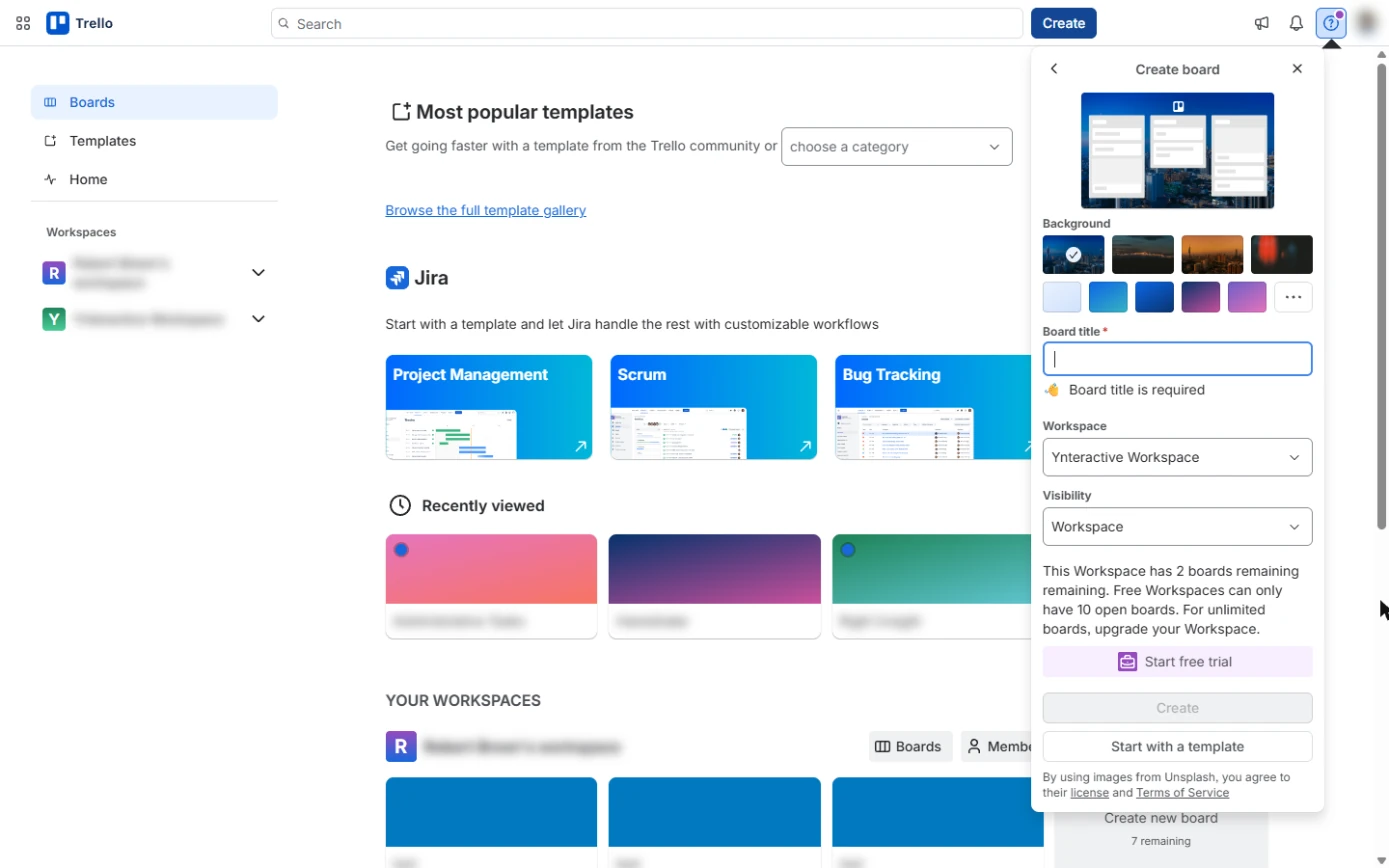Screen dimensions: 1389x868
Task: Click the disabled Create board button
Action: (1177, 708)
